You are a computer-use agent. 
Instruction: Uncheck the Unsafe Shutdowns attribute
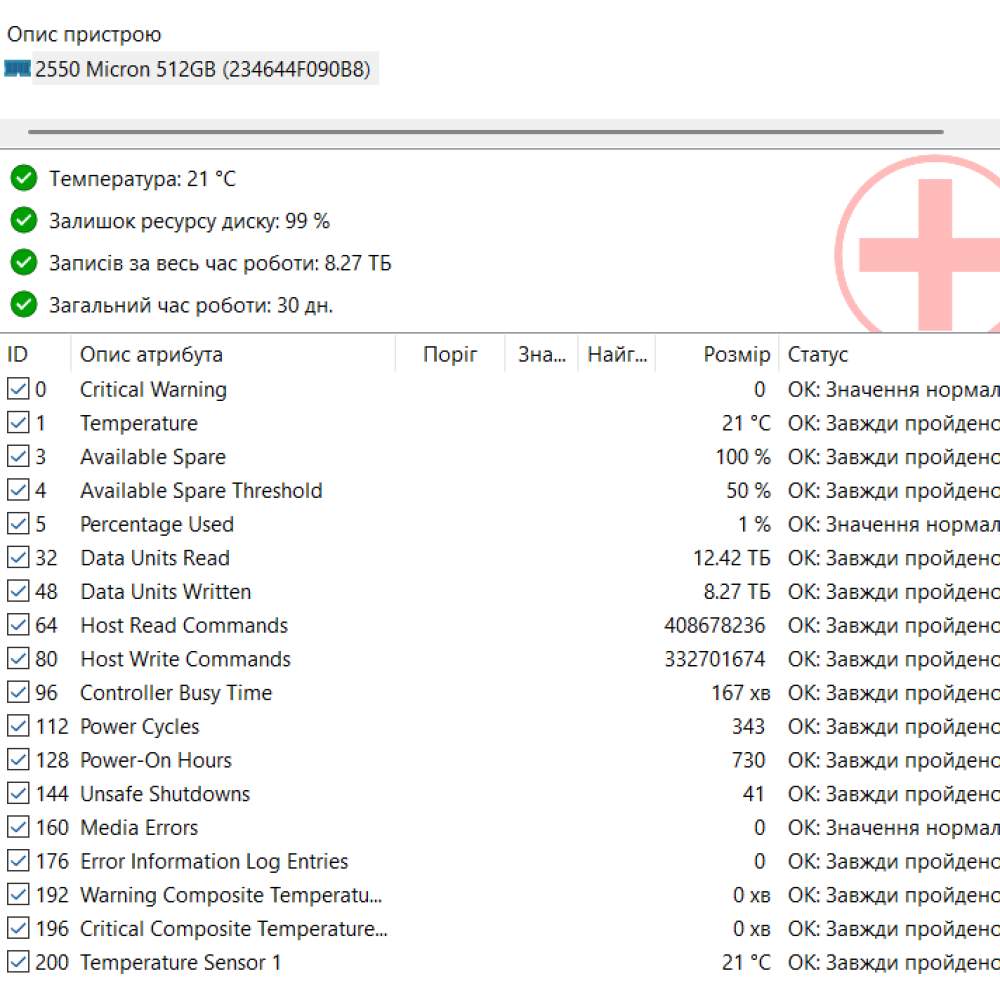tap(18, 793)
